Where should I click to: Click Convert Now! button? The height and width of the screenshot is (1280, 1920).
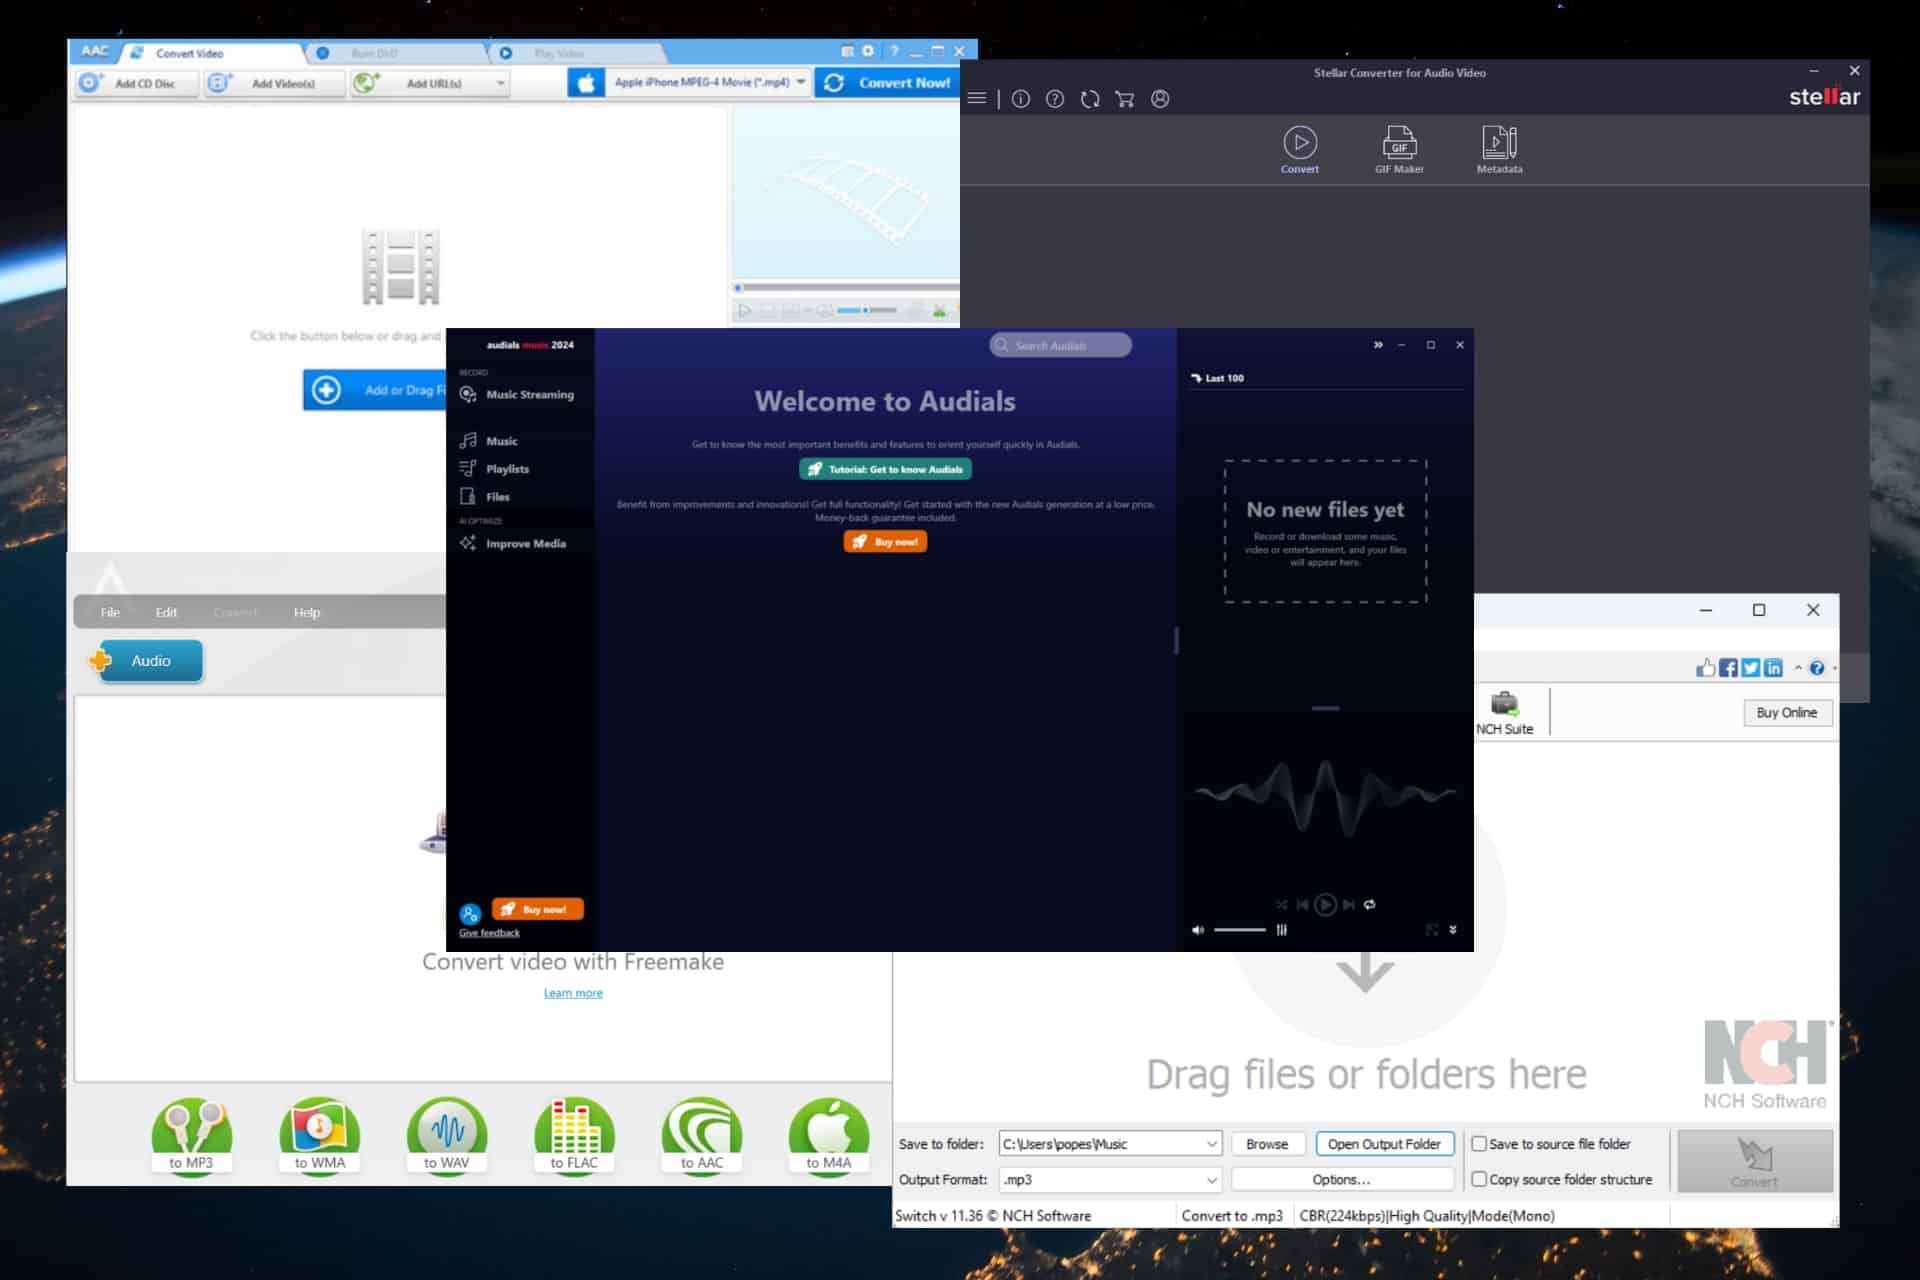(887, 83)
